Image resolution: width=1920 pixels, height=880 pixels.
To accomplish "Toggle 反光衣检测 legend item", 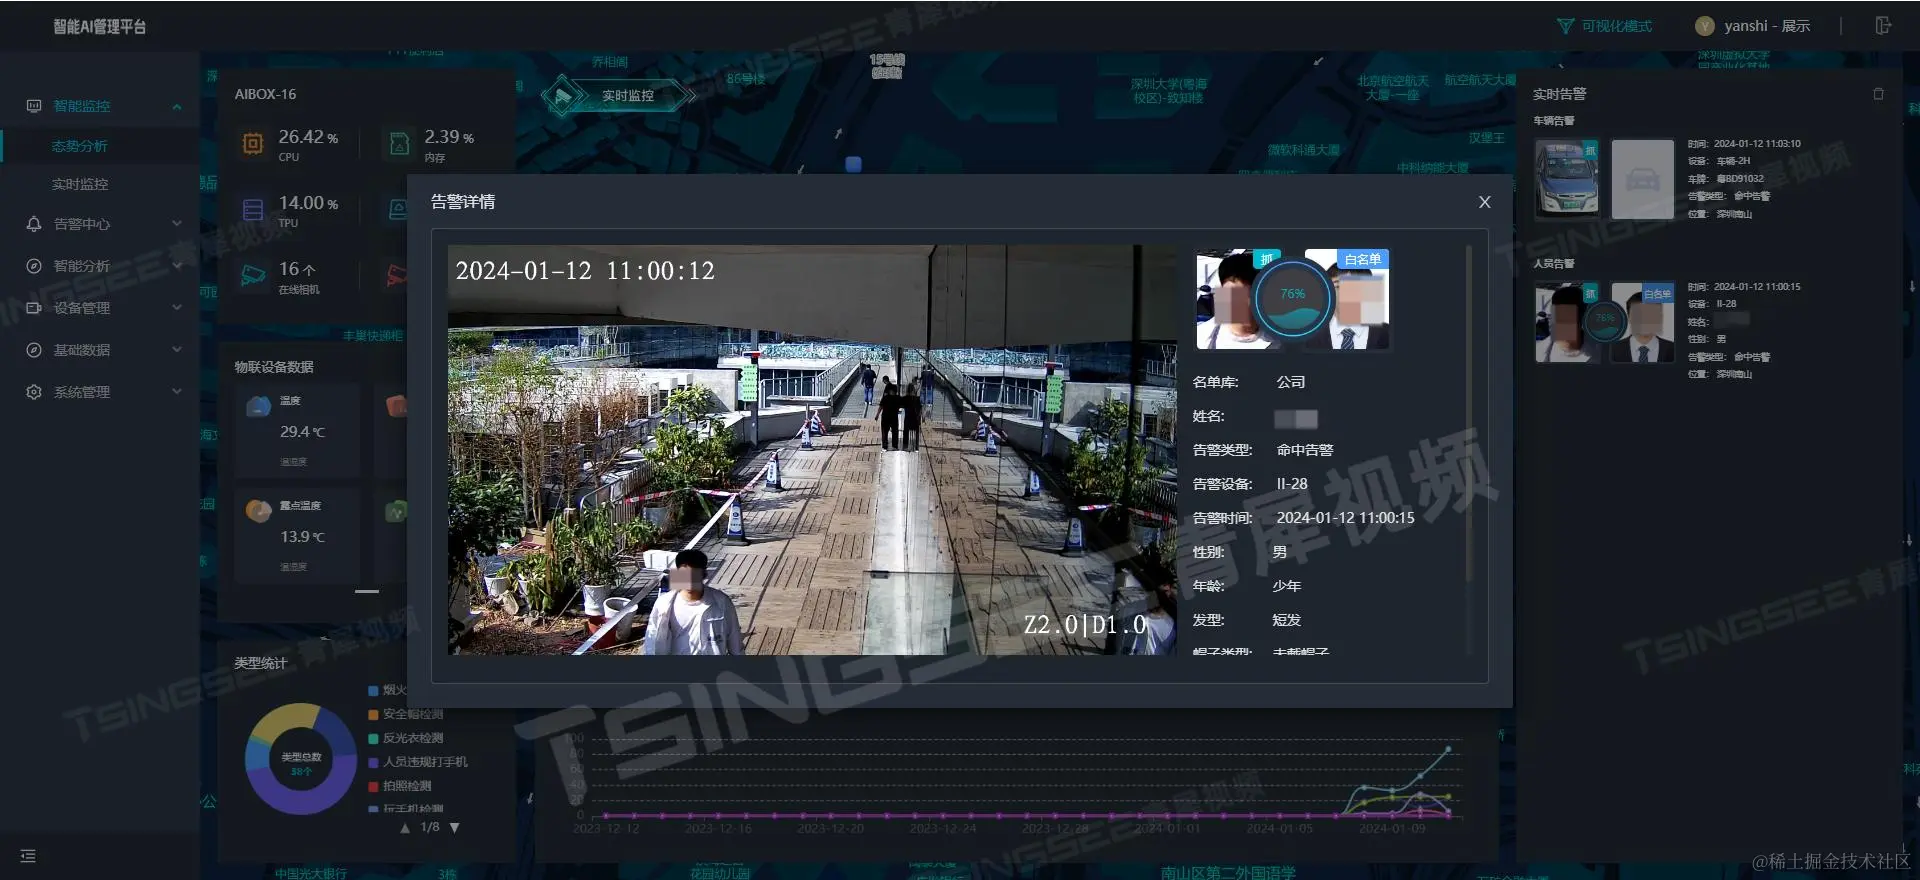I will pyautogui.click(x=406, y=738).
